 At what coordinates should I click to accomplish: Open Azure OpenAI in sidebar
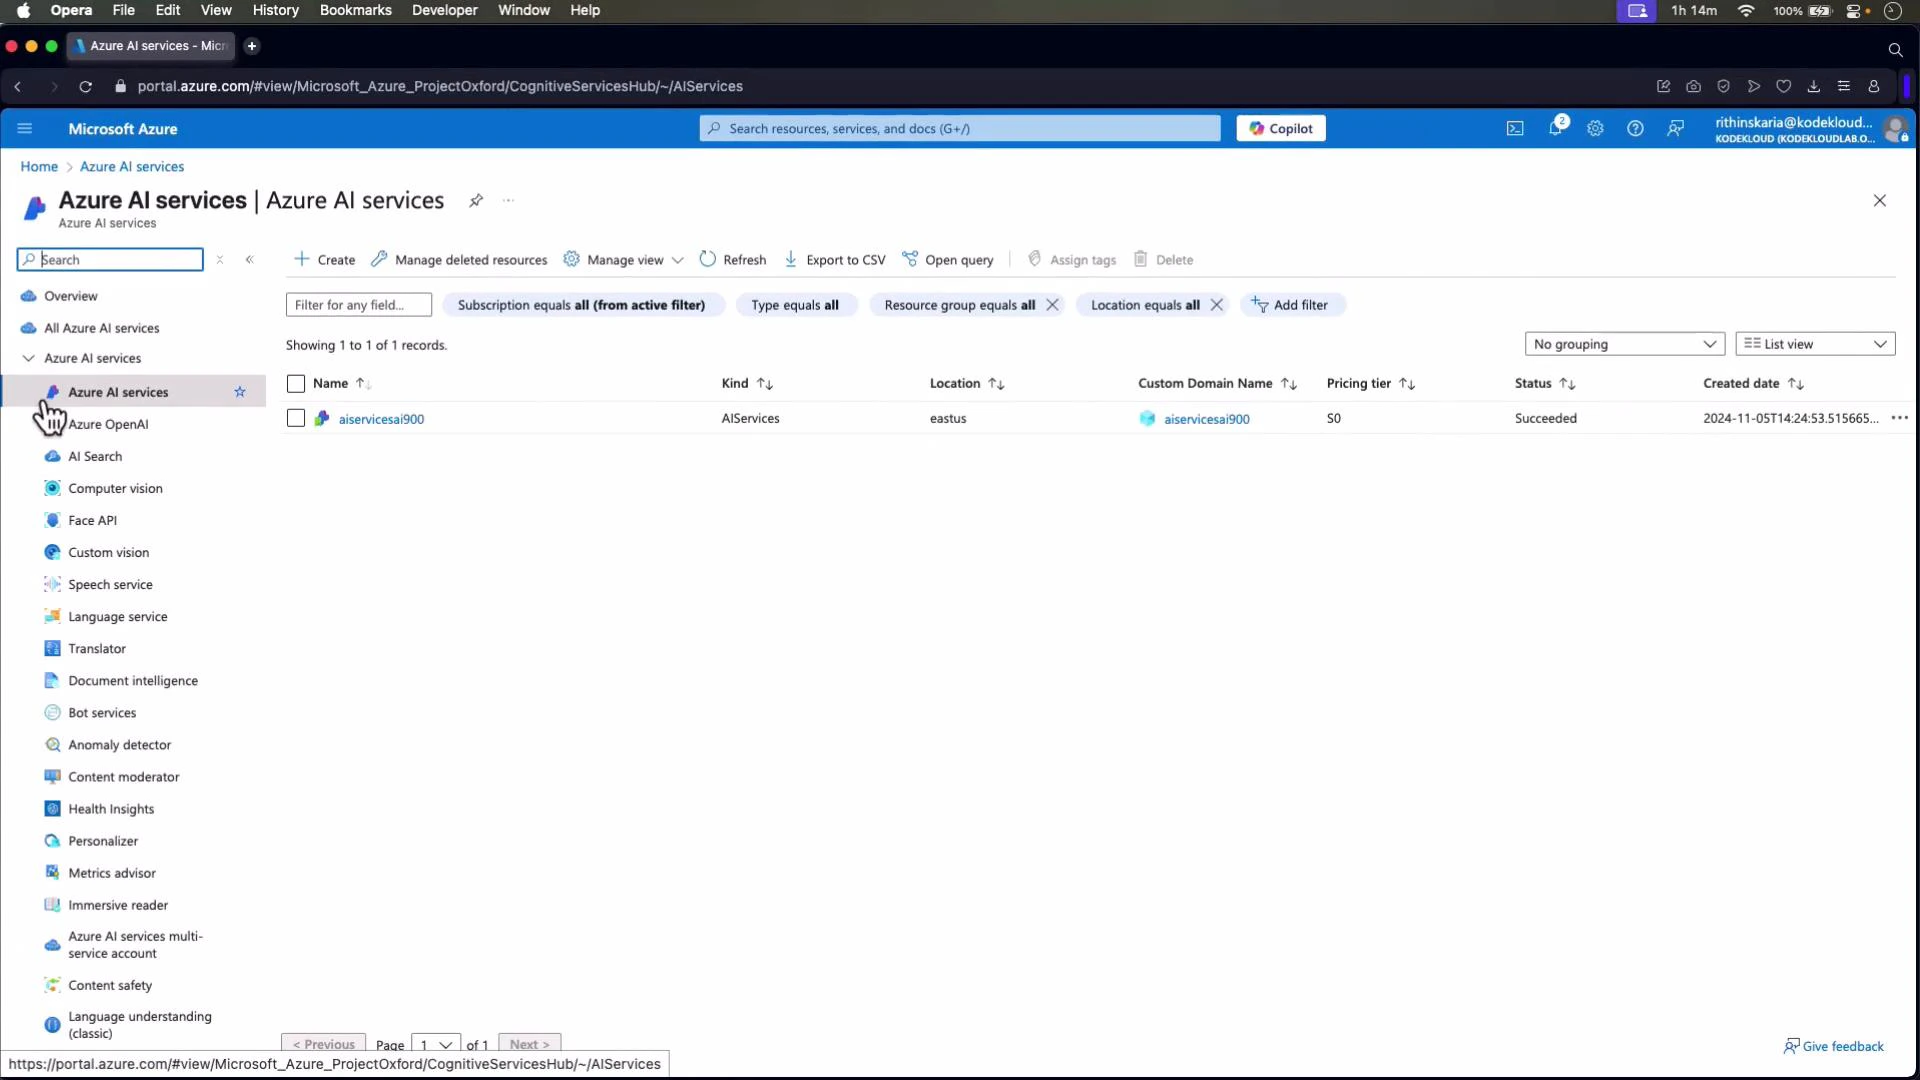108,424
